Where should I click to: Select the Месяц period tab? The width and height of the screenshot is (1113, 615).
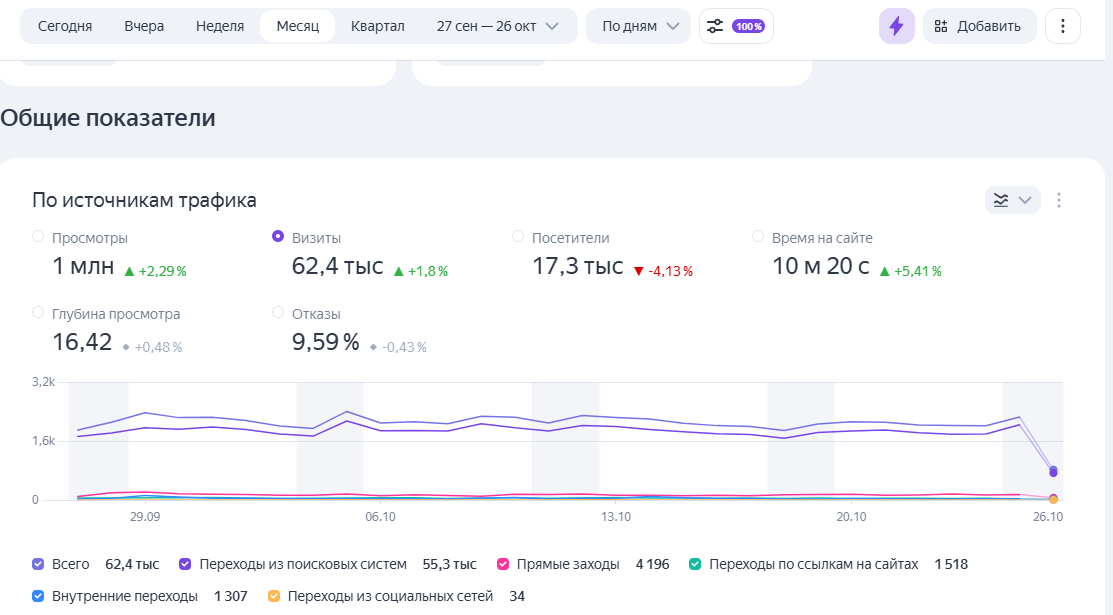pos(297,26)
